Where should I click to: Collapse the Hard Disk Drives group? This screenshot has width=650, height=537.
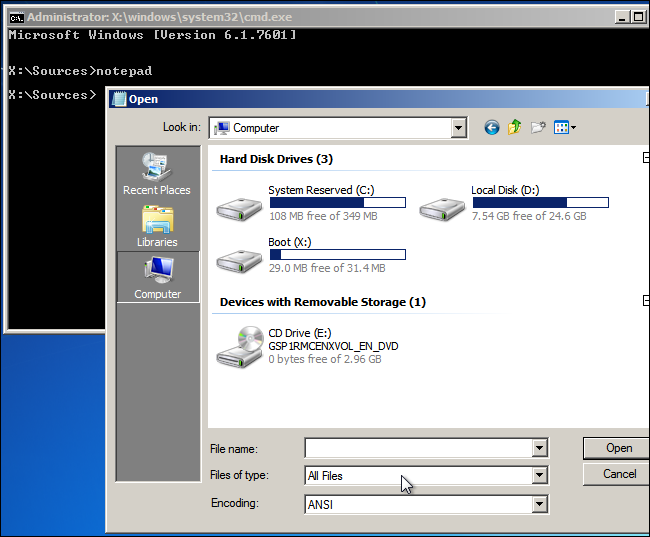pyautogui.click(x=646, y=158)
